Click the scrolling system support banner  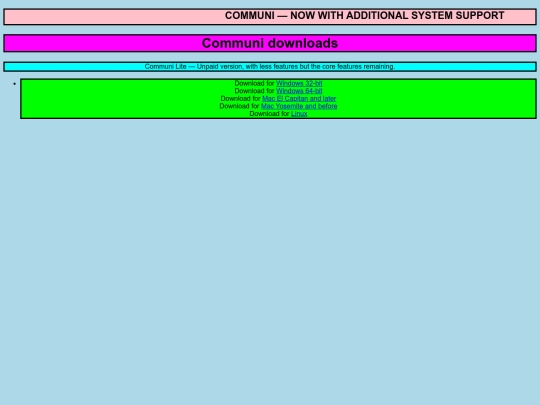(x=270, y=17)
